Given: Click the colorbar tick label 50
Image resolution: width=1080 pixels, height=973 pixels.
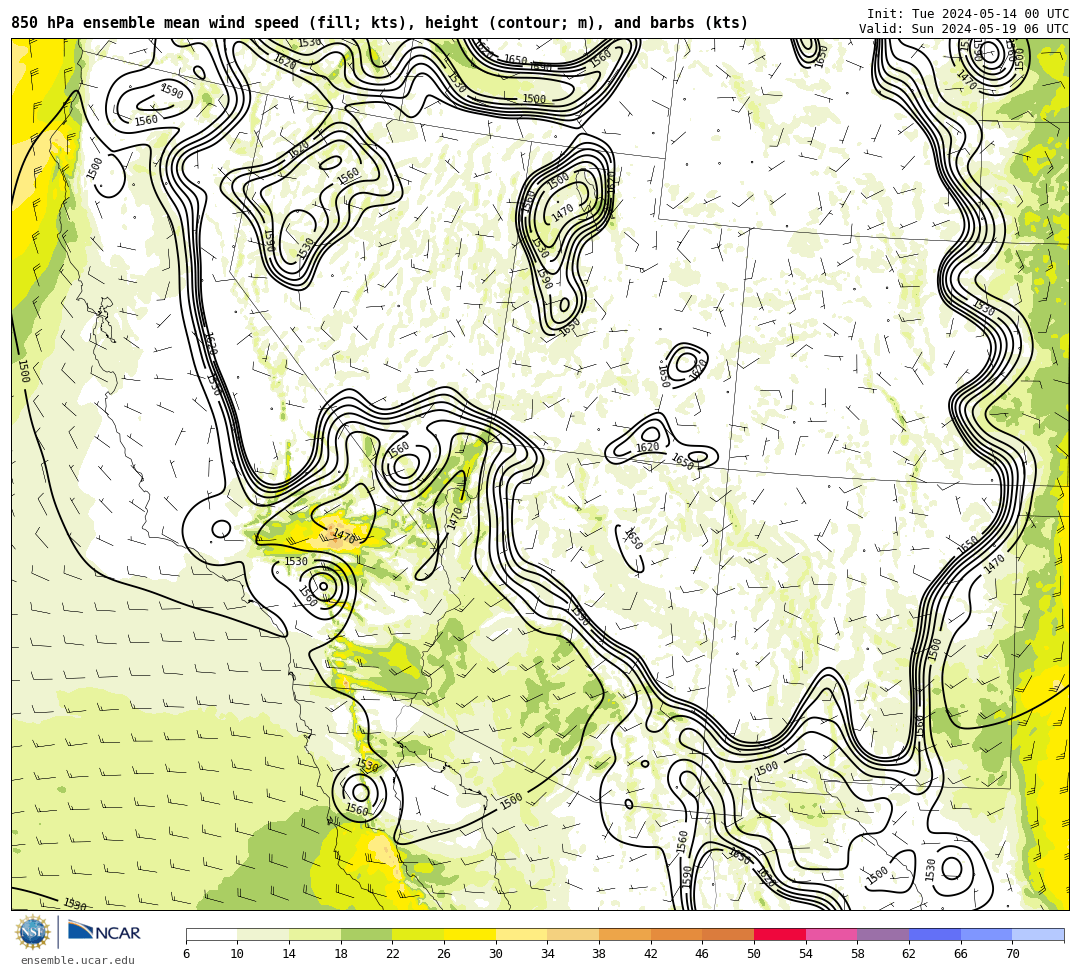Looking at the screenshot, I should coord(754,954).
